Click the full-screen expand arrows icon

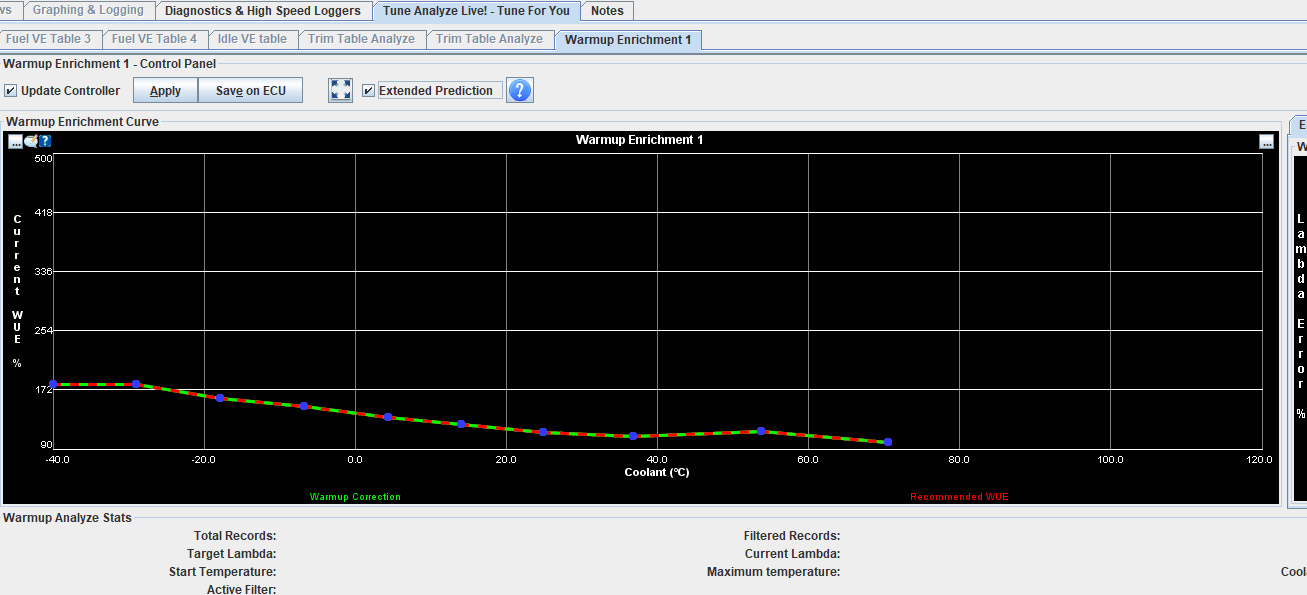point(341,90)
